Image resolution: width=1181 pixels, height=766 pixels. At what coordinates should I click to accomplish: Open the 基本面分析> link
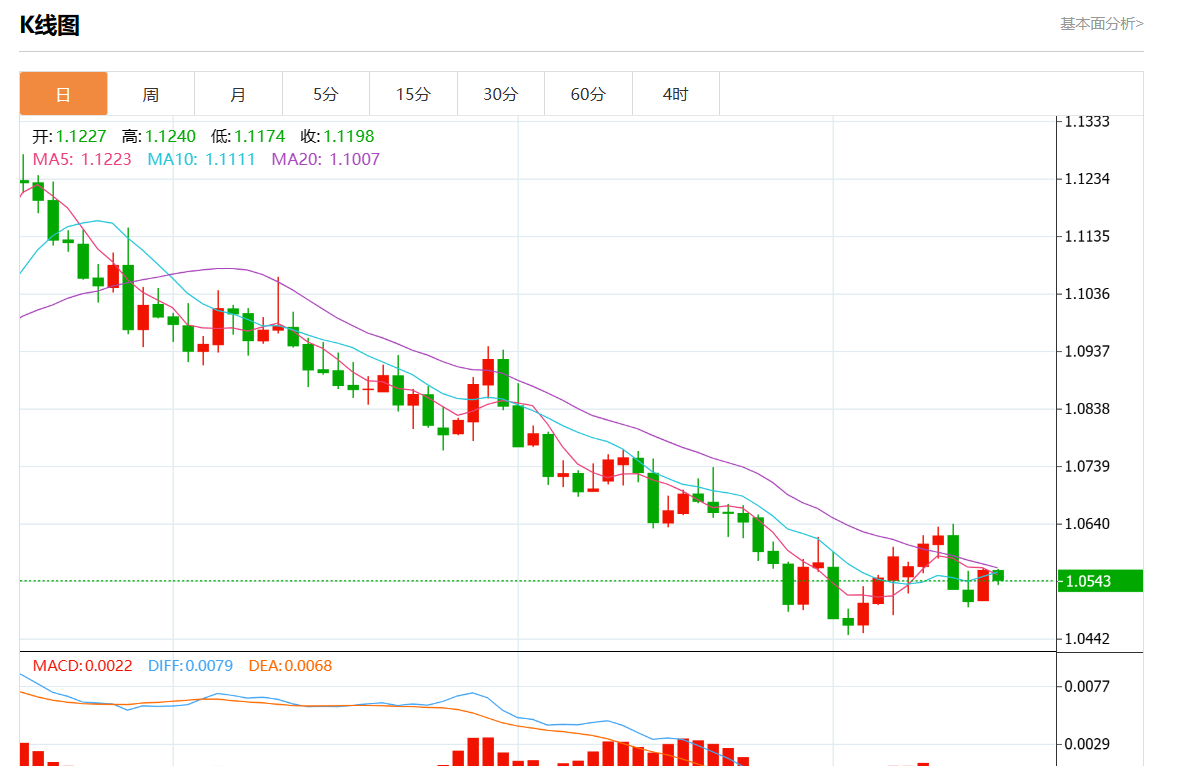[x=1101, y=24]
